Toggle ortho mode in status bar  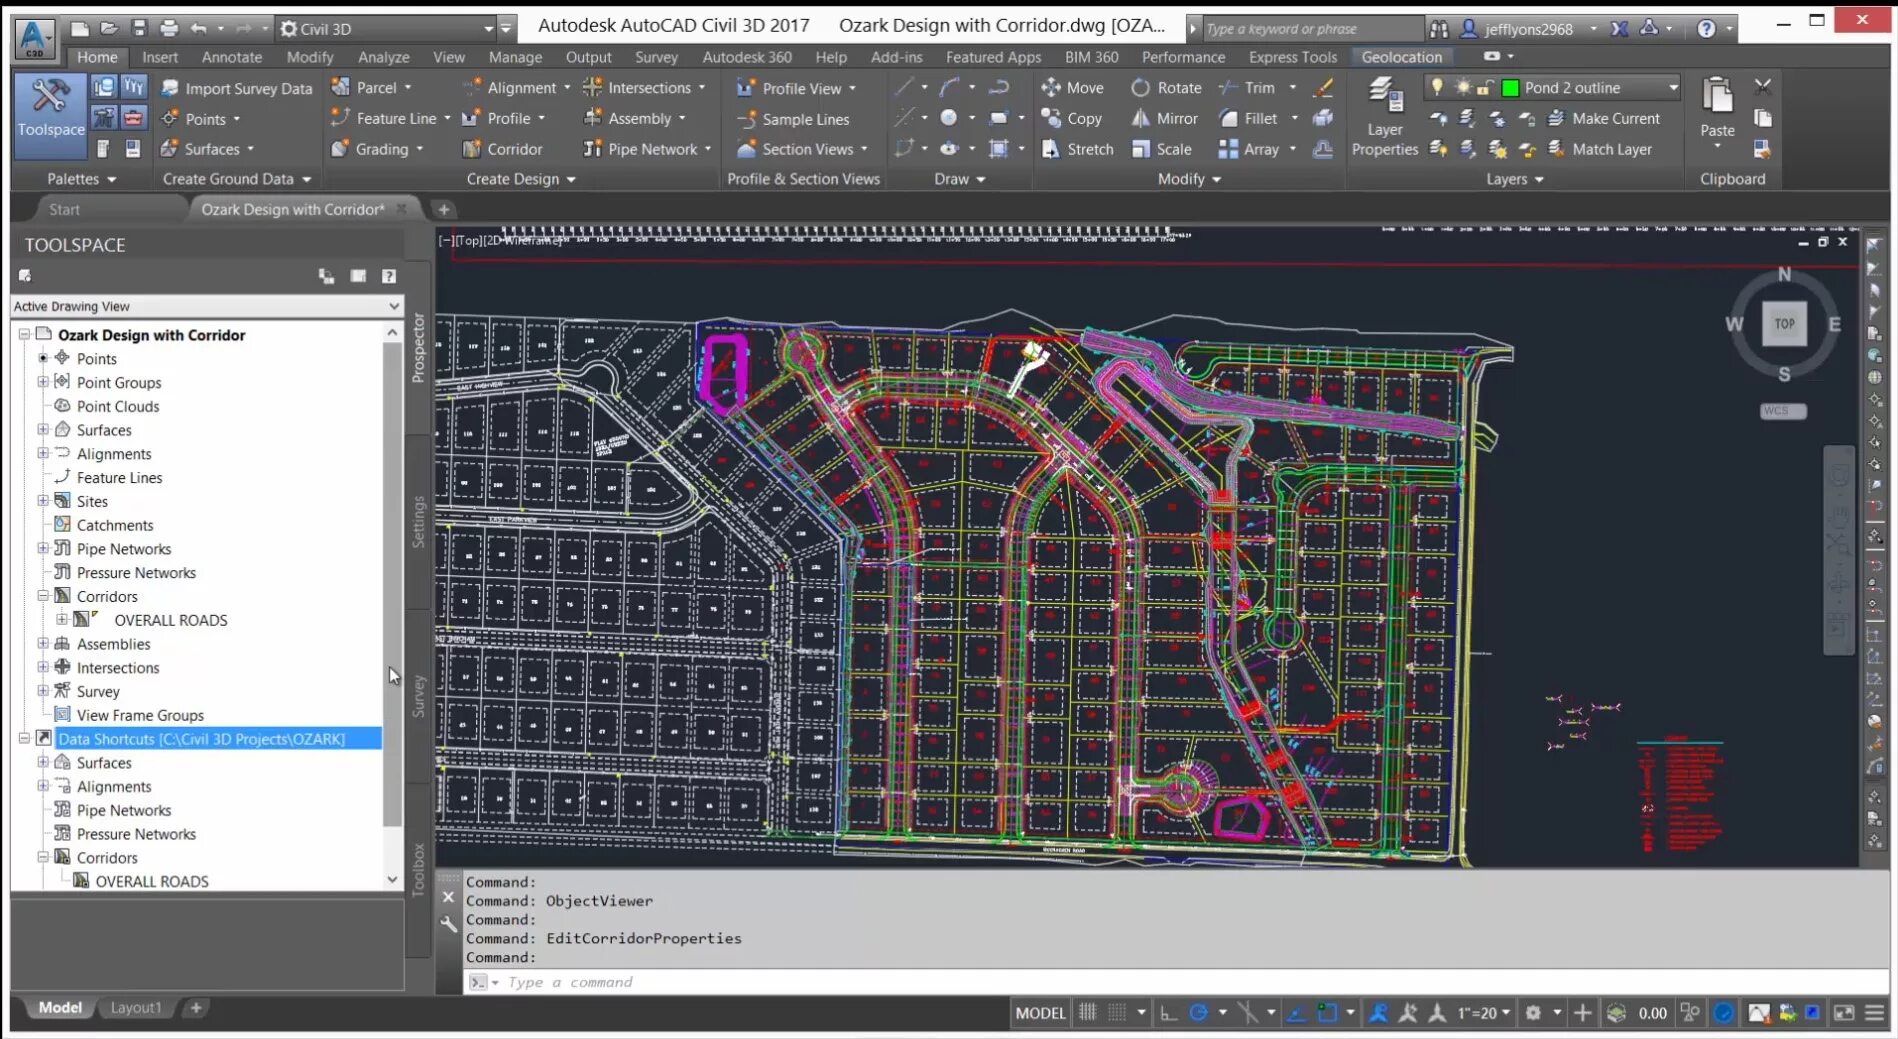pos(1168,1013)
